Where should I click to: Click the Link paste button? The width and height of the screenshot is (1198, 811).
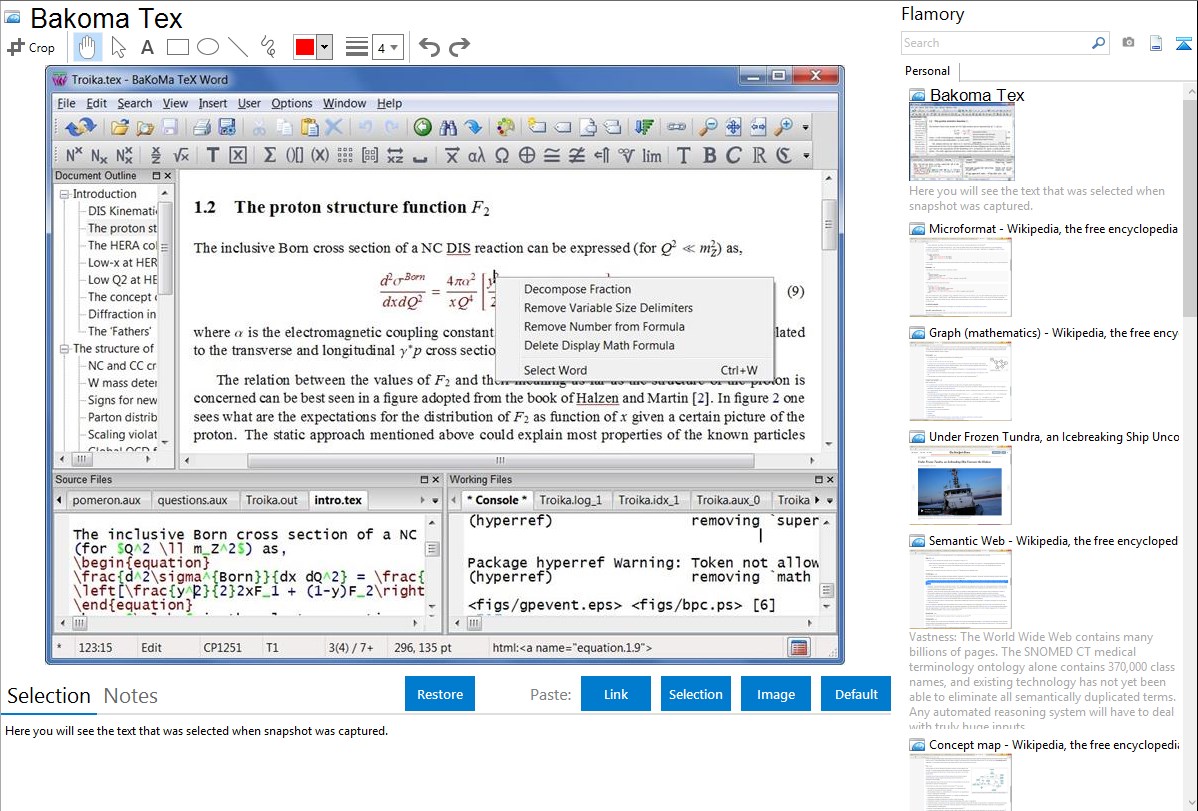coord(616,694)
